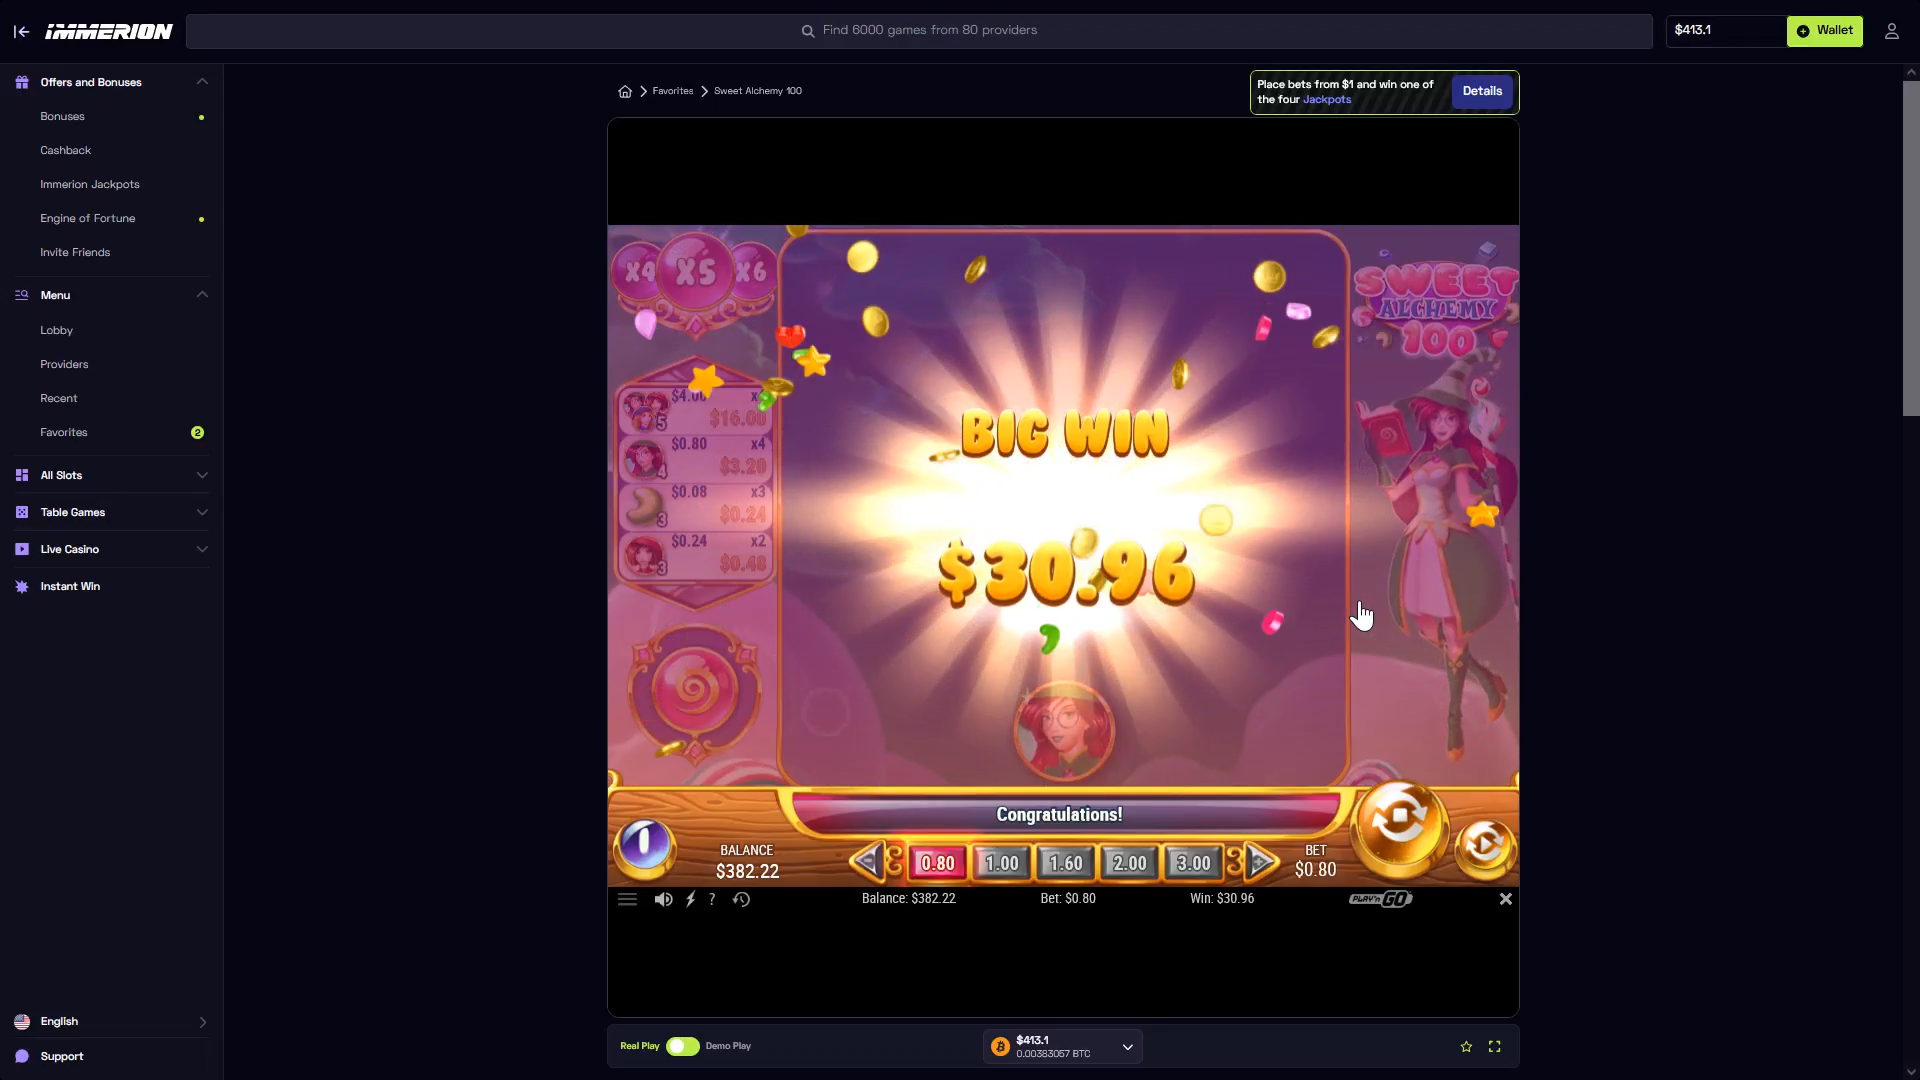The height and width of the screenshot is (1080, 1920).
Task: Open Support at sidebar bottom
Action: [61, 1056]
